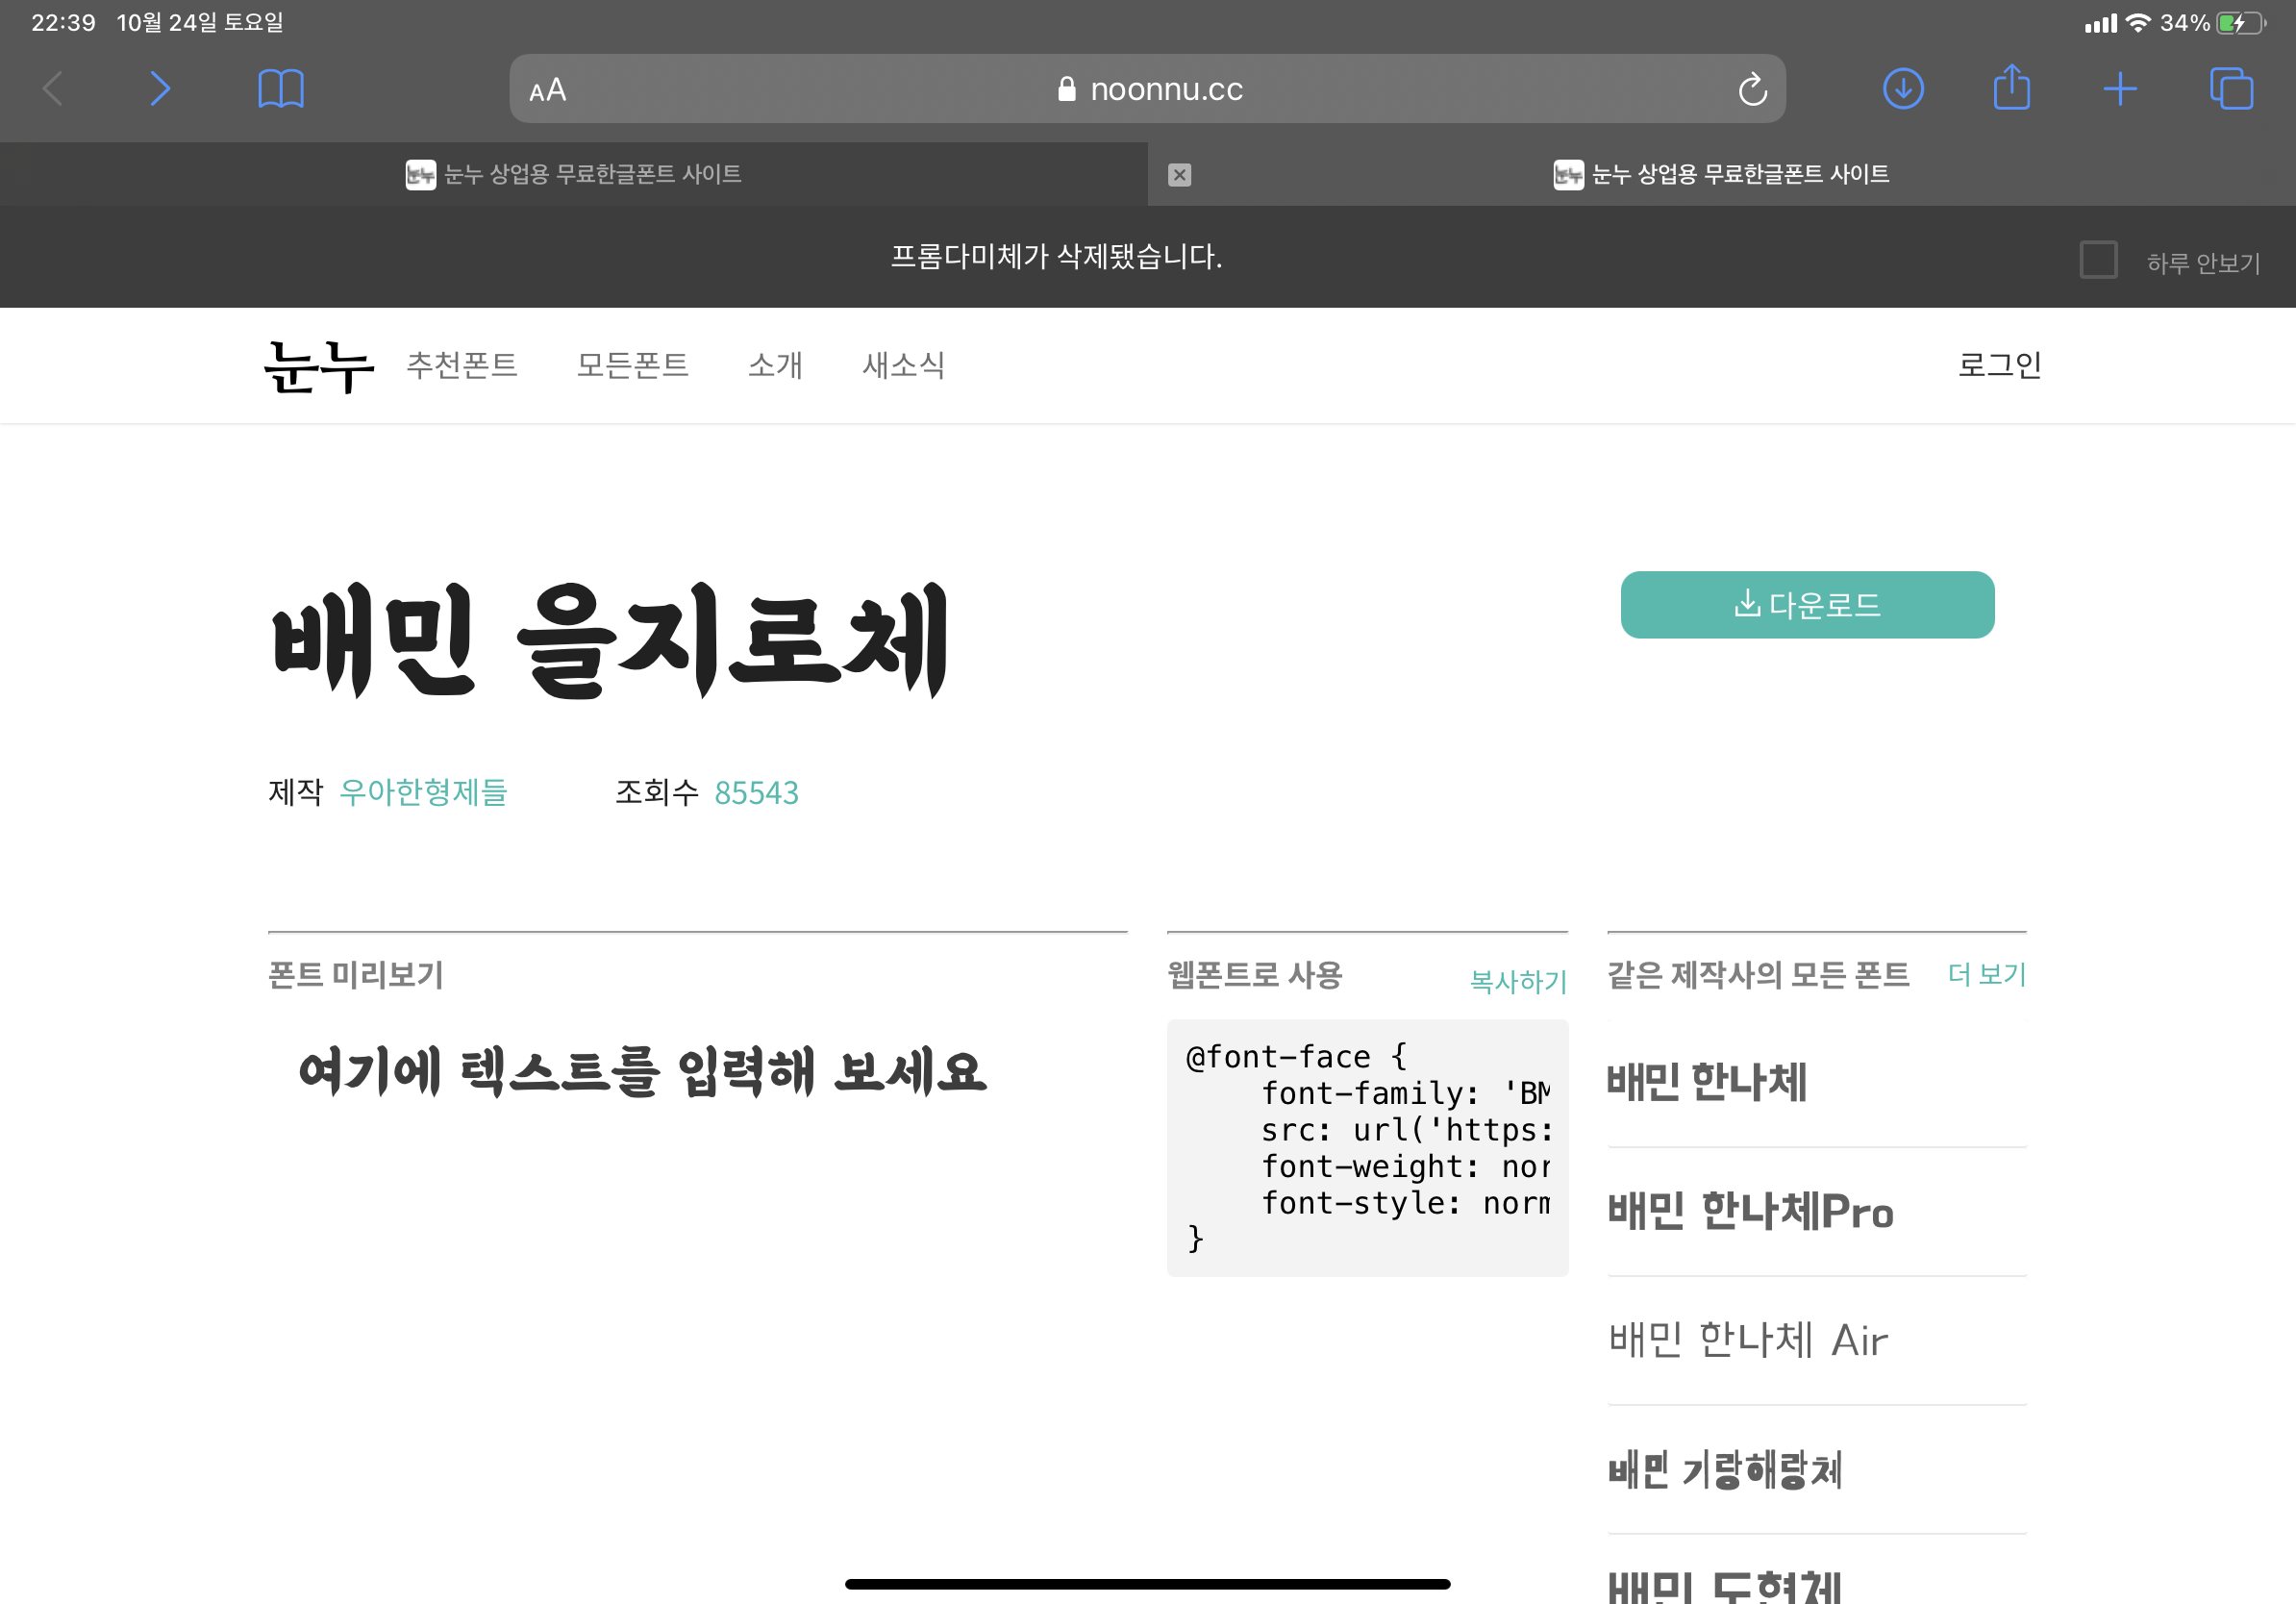Show the tab overview icon
Image resolution: width=2296 pixels, height=1604 pixels.
[x=2230, y=89]
